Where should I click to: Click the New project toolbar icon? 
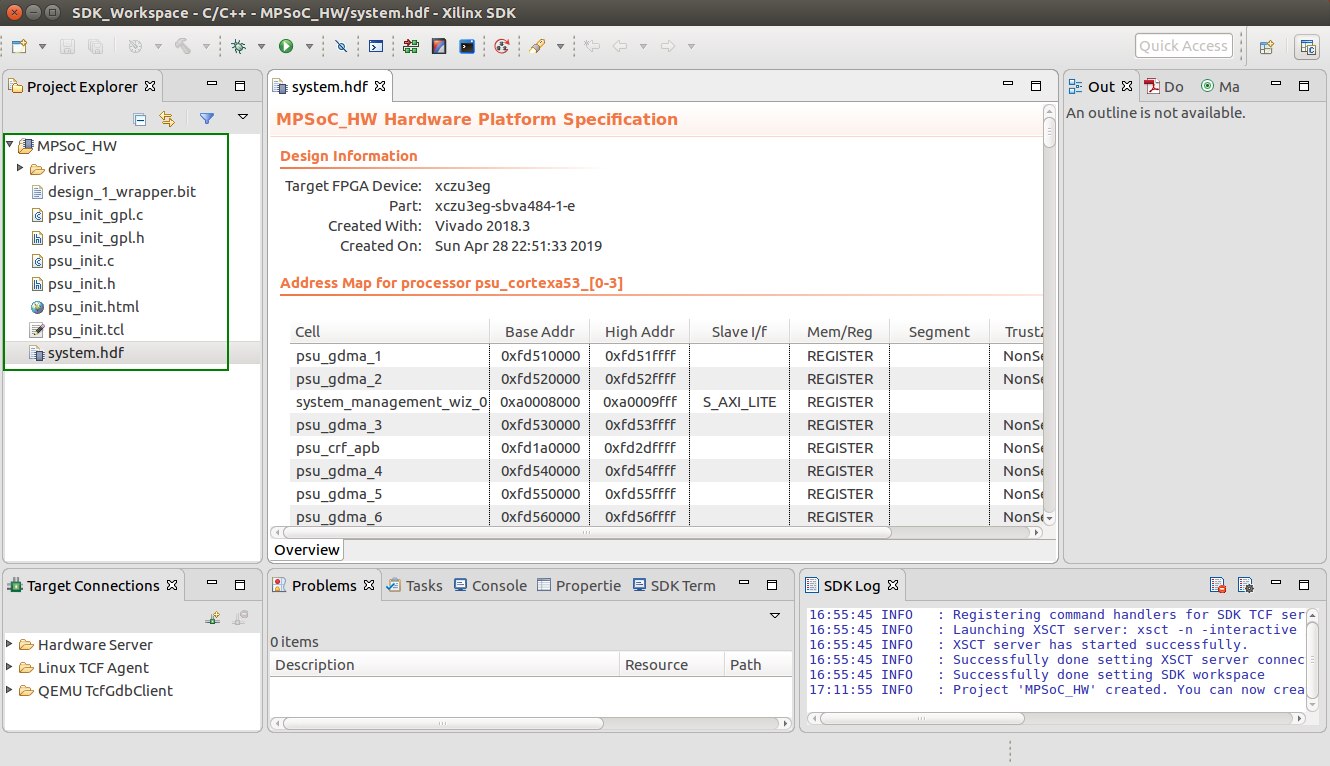19,46
